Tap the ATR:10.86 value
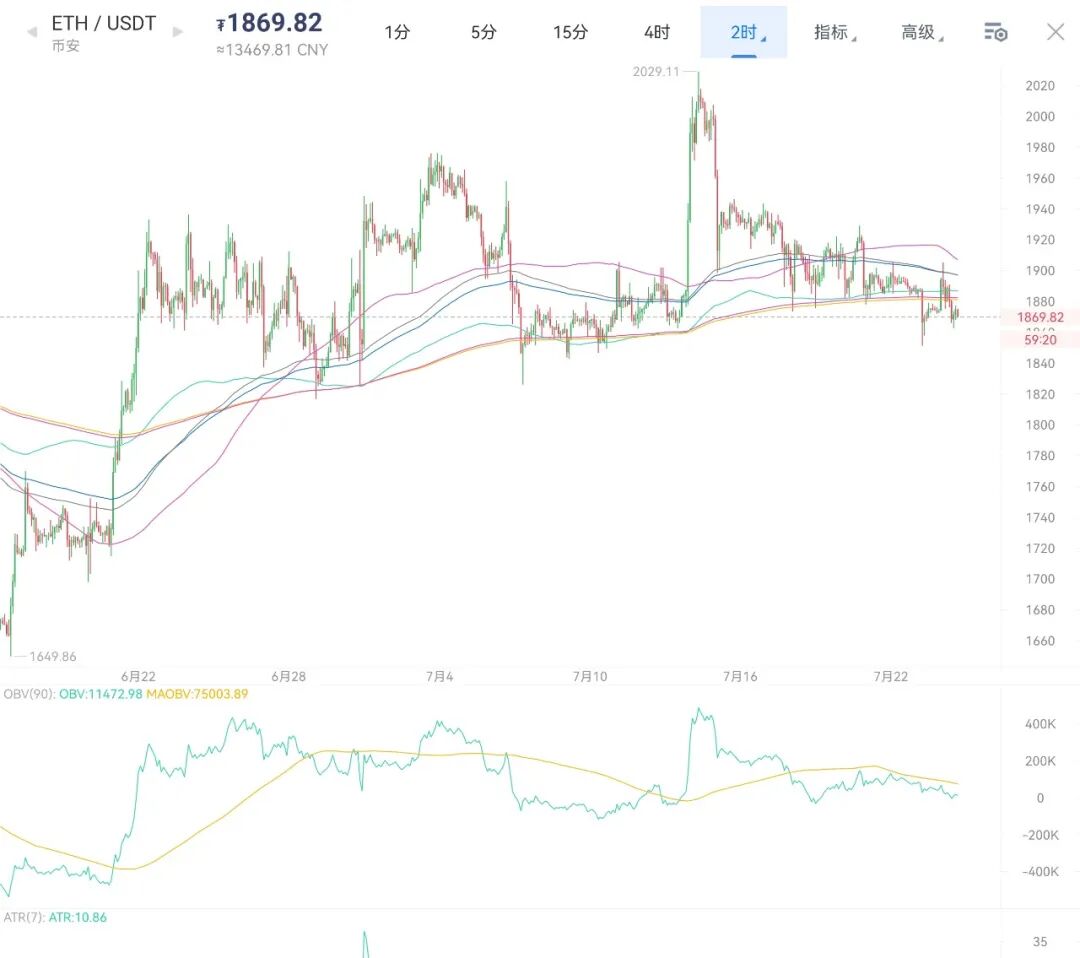Viewport: 1080px width, 958px height. [78, 917]
